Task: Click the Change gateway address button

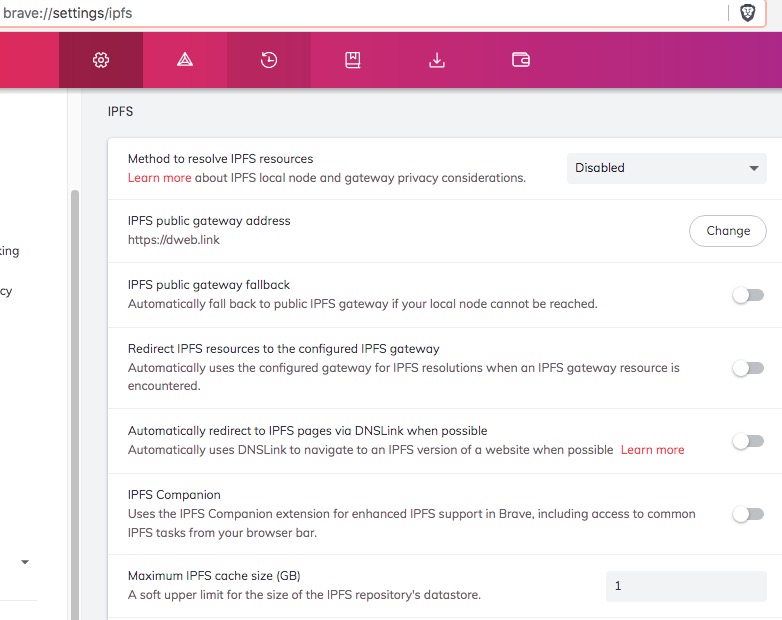Action: tap(728, 231)
